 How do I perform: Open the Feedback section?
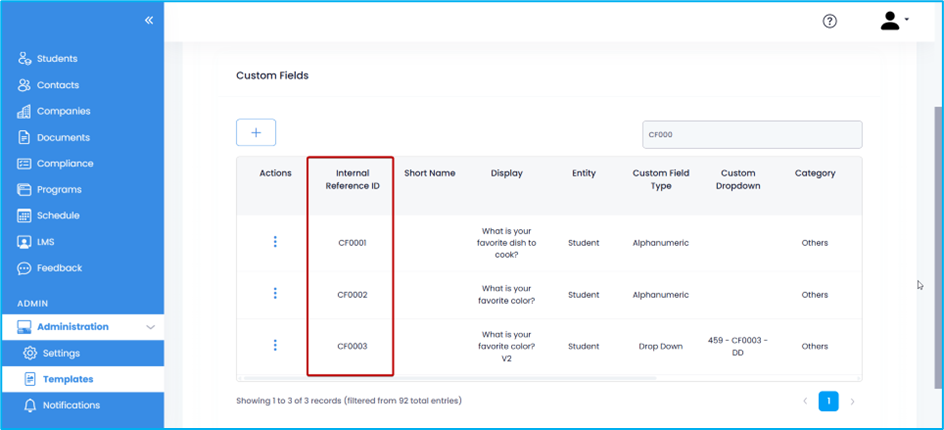click(x=59, y=268)
